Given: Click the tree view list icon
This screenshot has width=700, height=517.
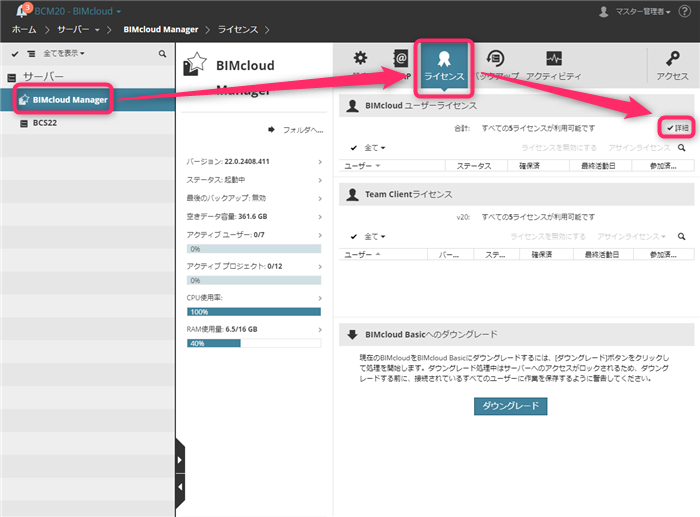Looking at the screenshot, I should (x=31, y=54).
